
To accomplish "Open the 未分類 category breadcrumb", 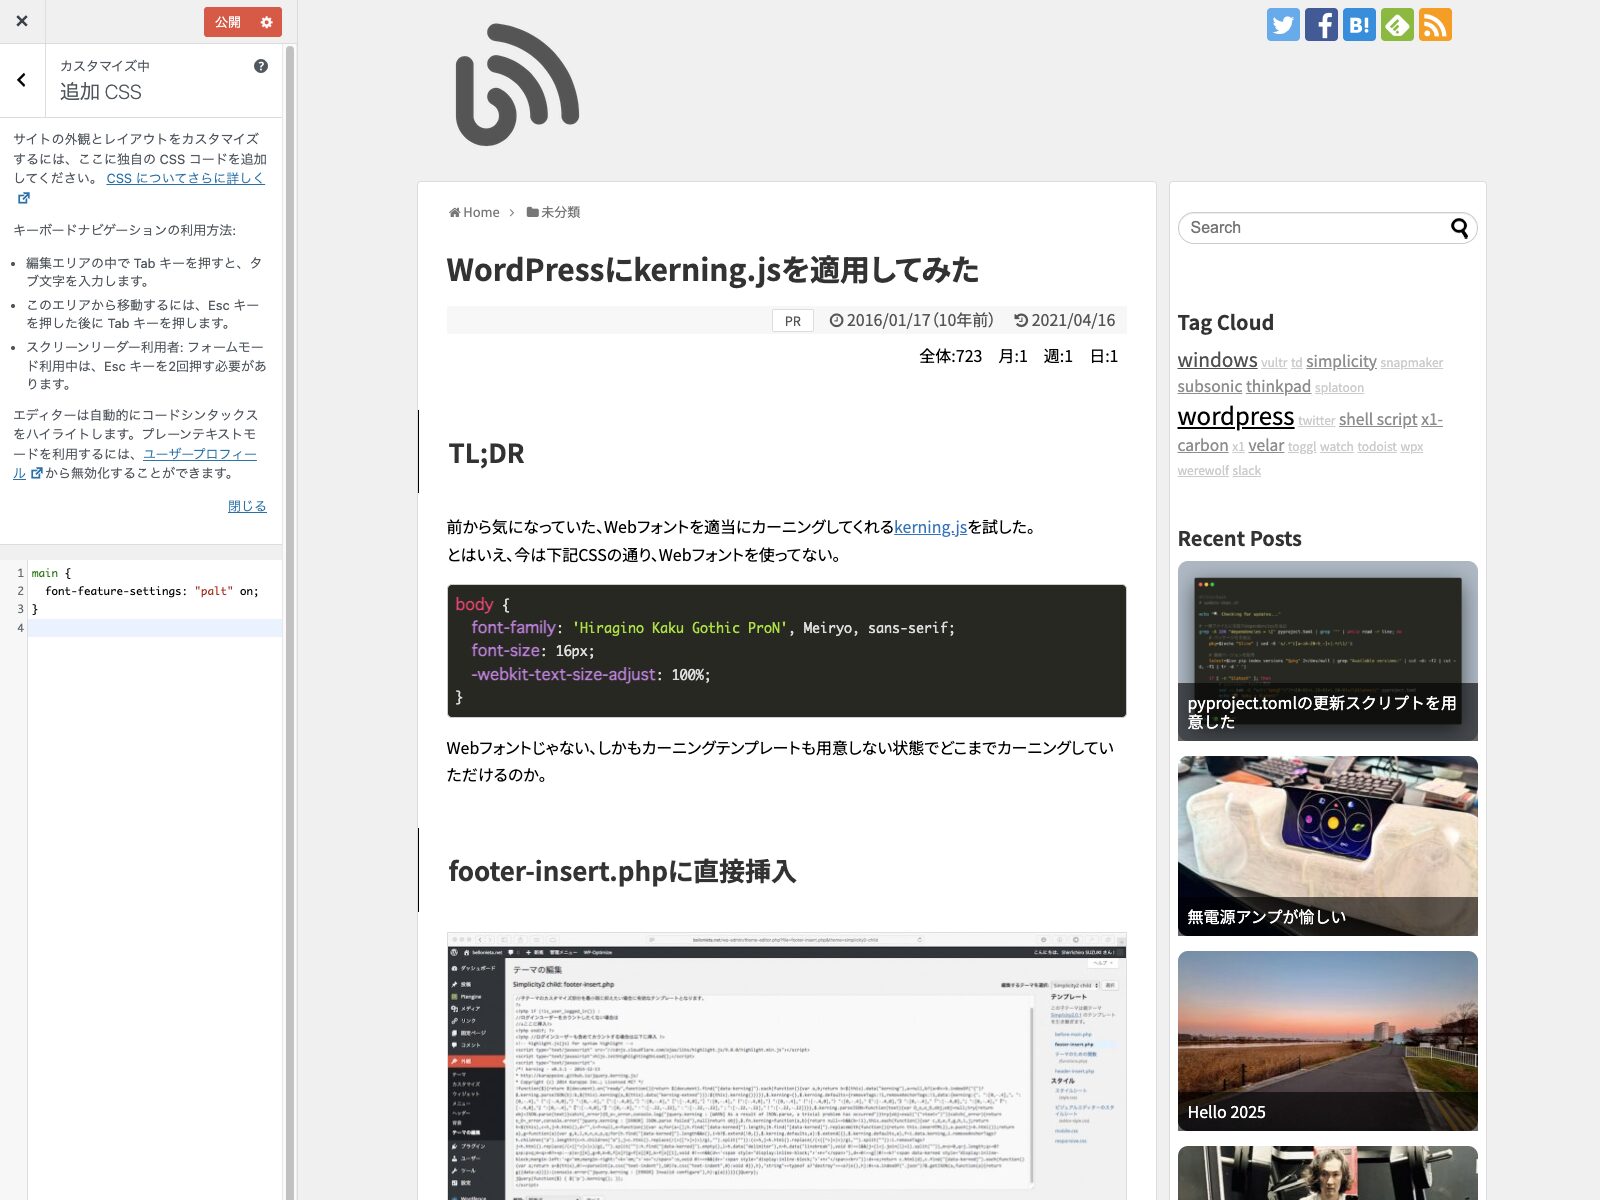I will point(553,212).
